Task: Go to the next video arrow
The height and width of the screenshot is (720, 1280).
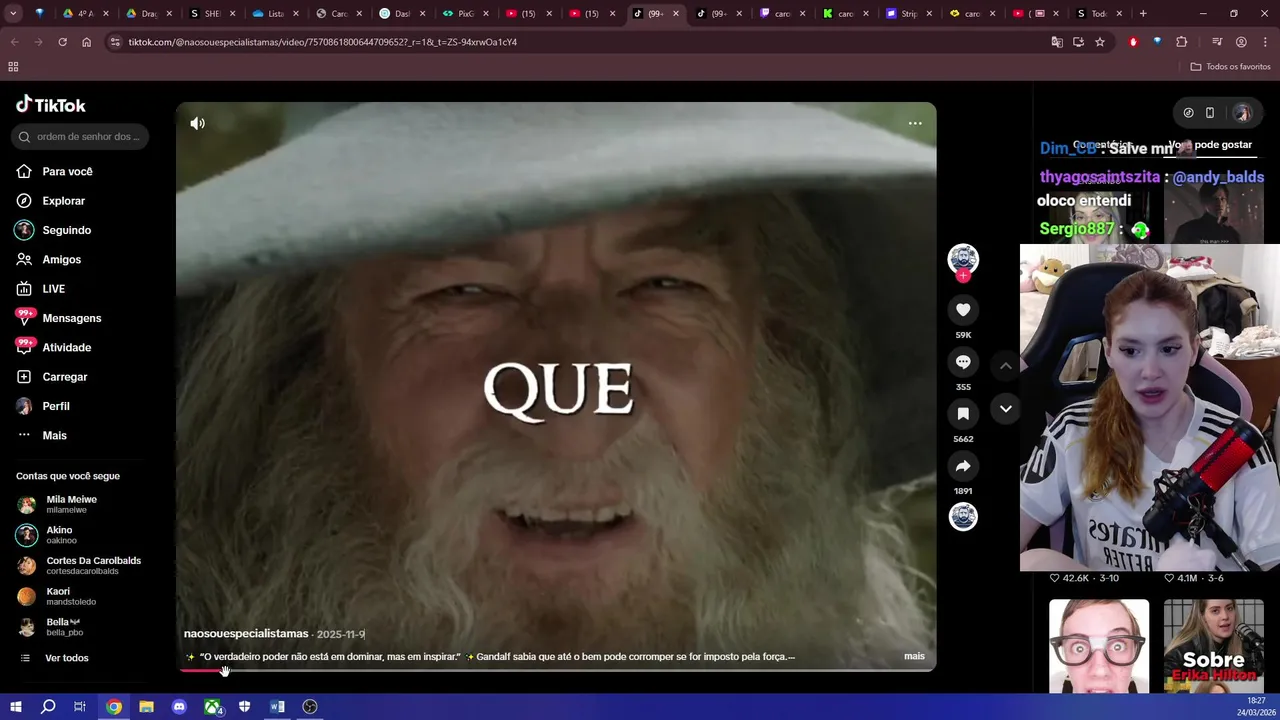Action: (1006, 409)
